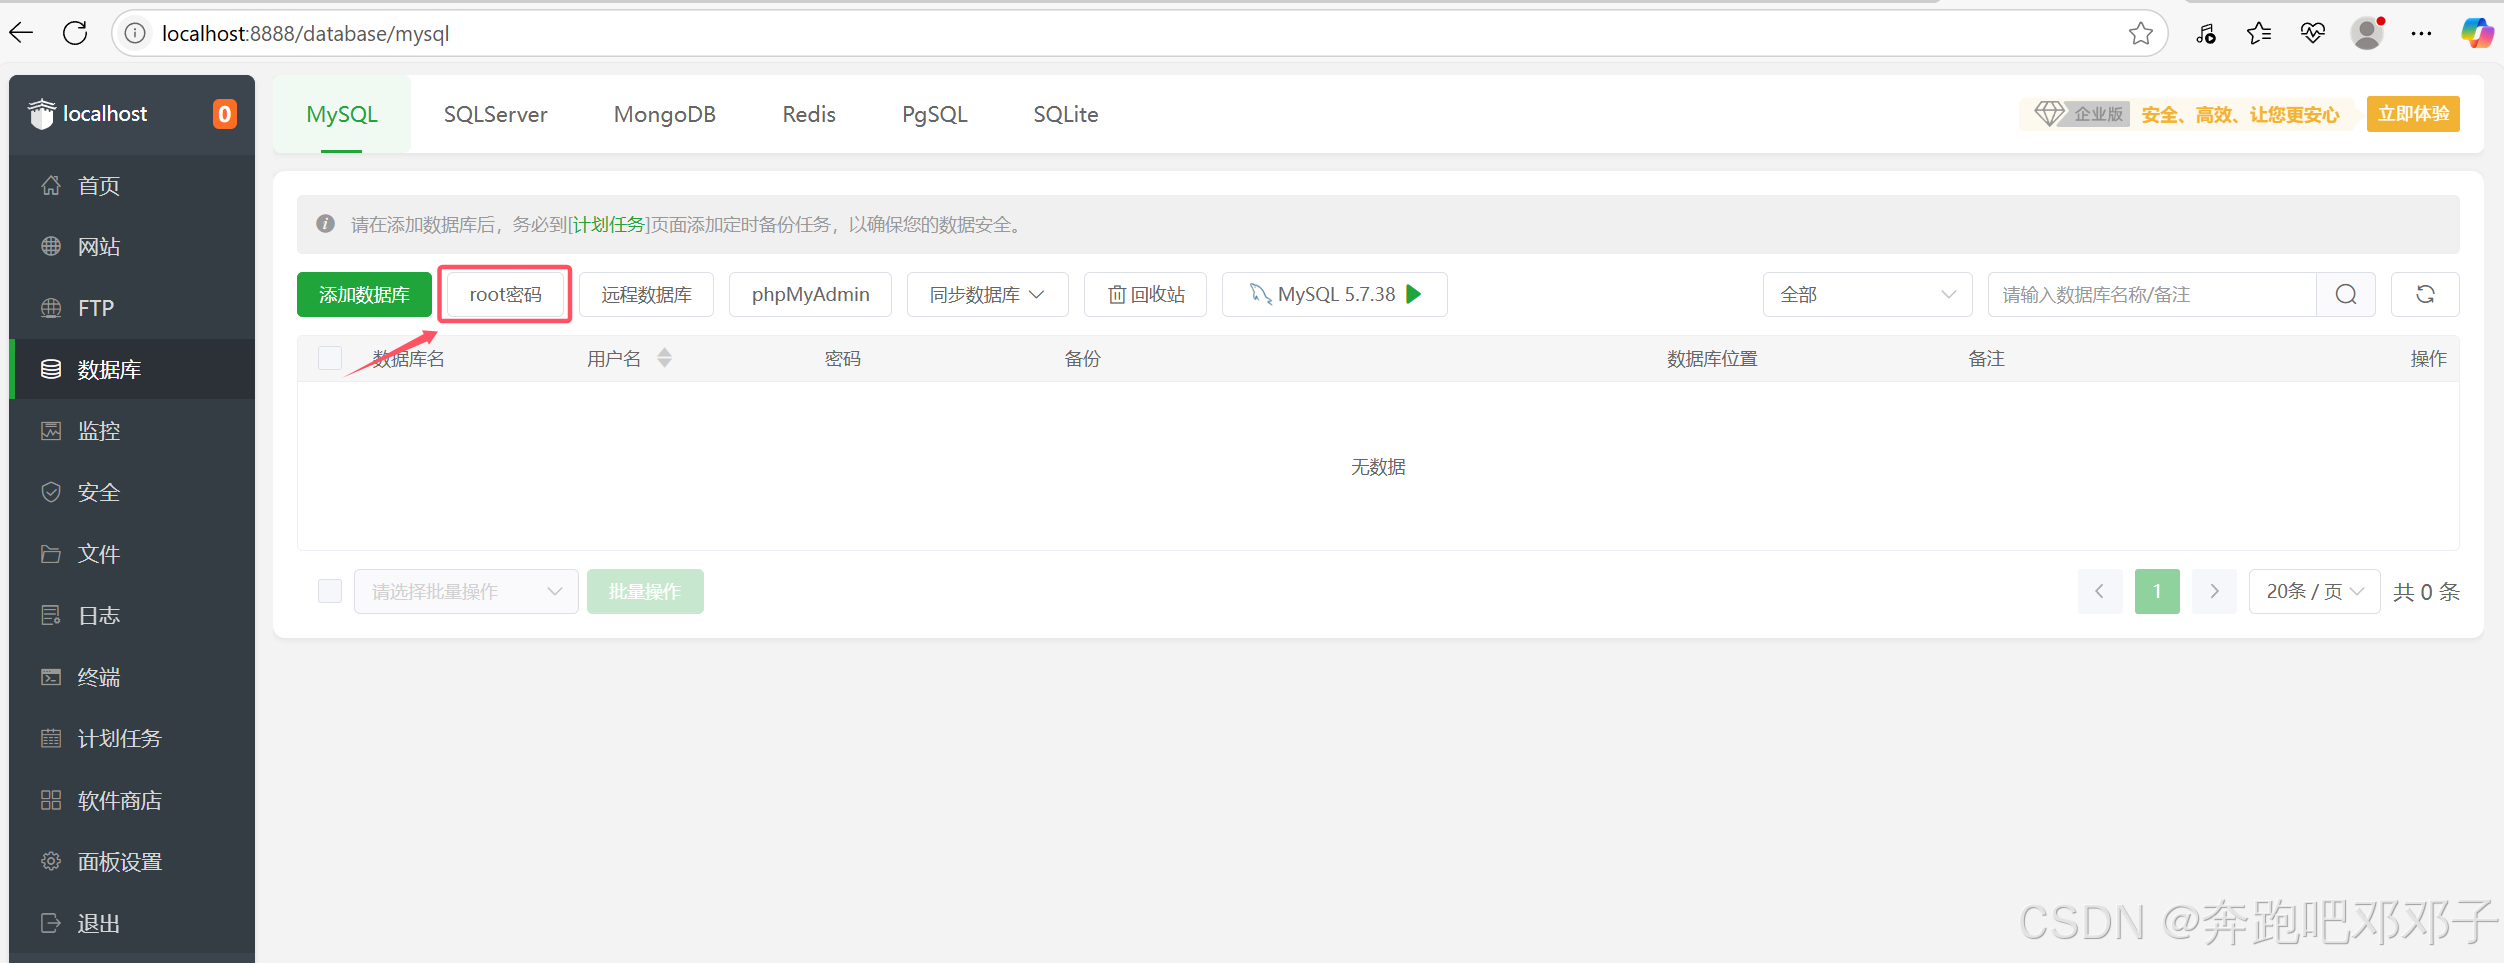Click the root密码 button
Image resolution: width=2504 pixels, height=963 pixels.
505,294
